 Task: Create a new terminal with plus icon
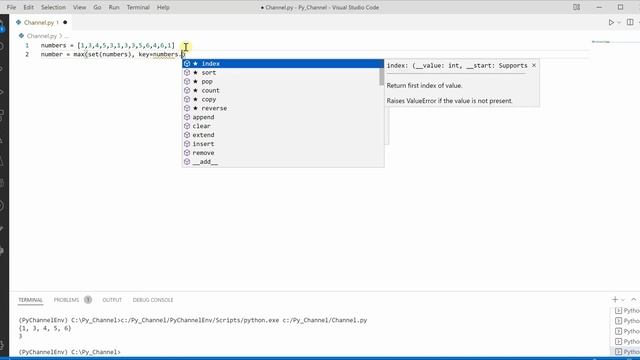coord(615,300)
